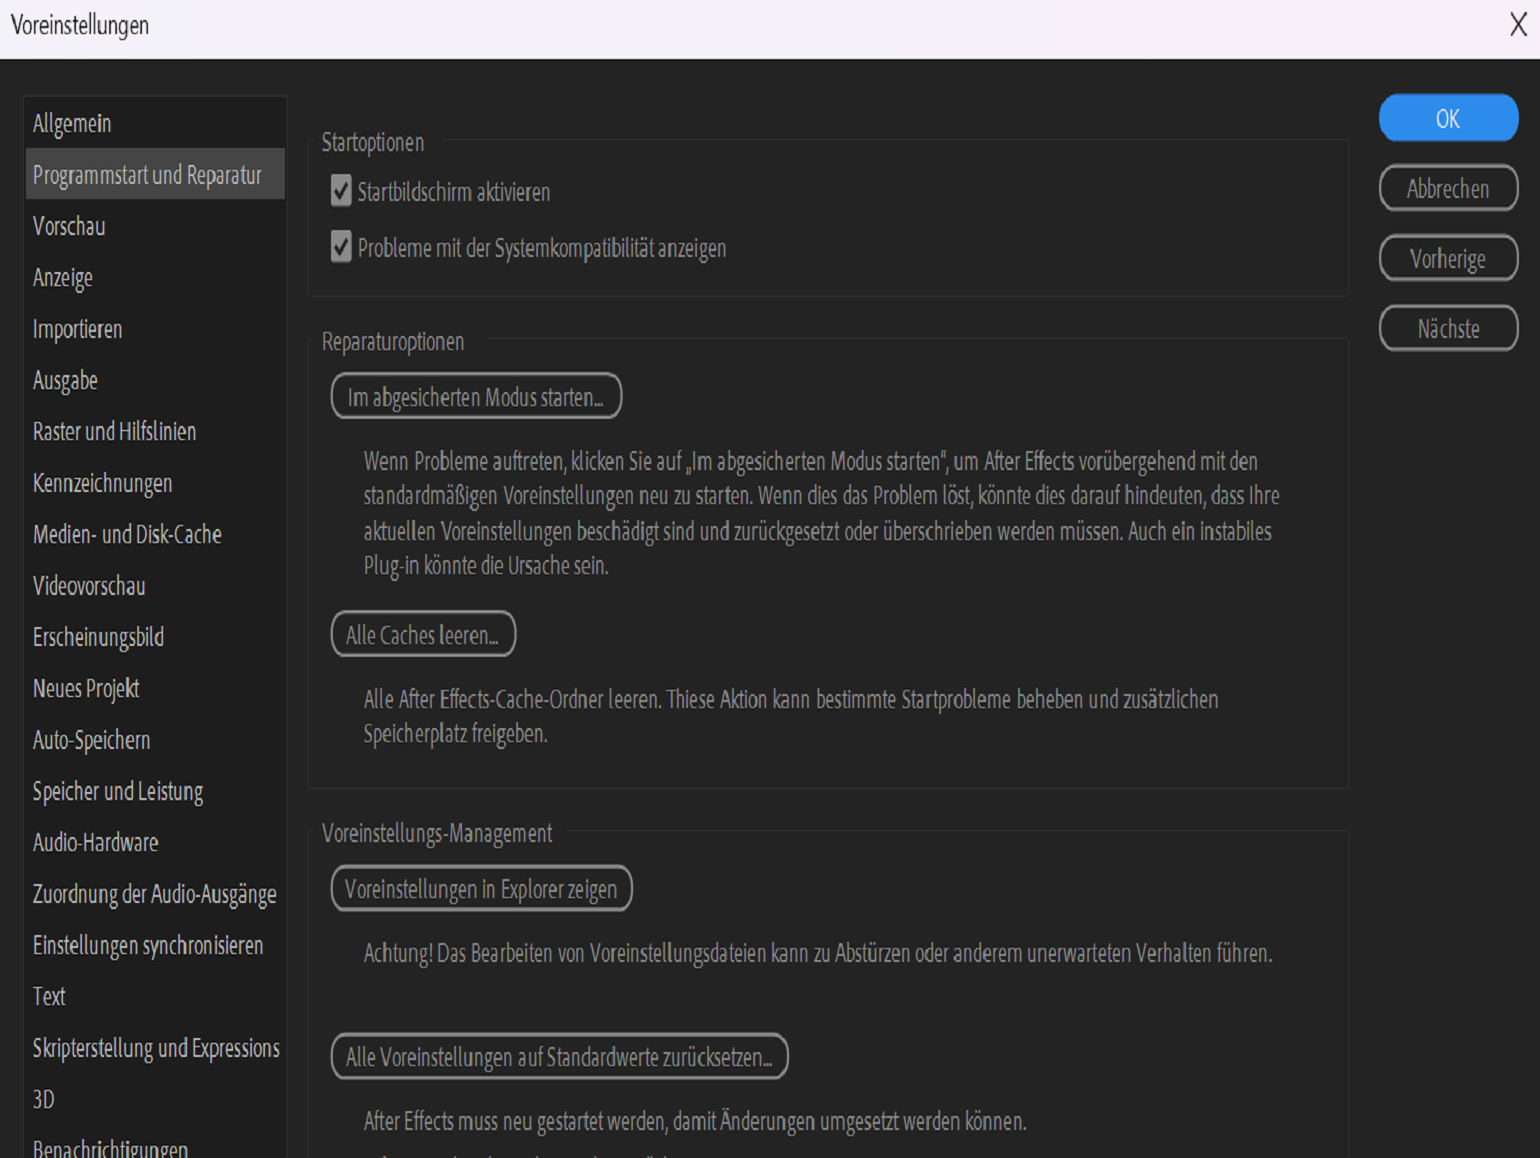The width and height of the screenshot is (1540, 1158).
Task: Switch to the Vorschau category
Action: [x=155, y=226]
